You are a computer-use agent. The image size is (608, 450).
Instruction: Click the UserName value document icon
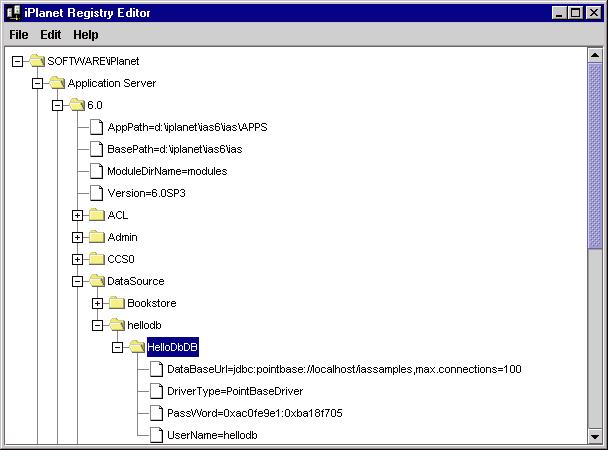tap(156, 435)
